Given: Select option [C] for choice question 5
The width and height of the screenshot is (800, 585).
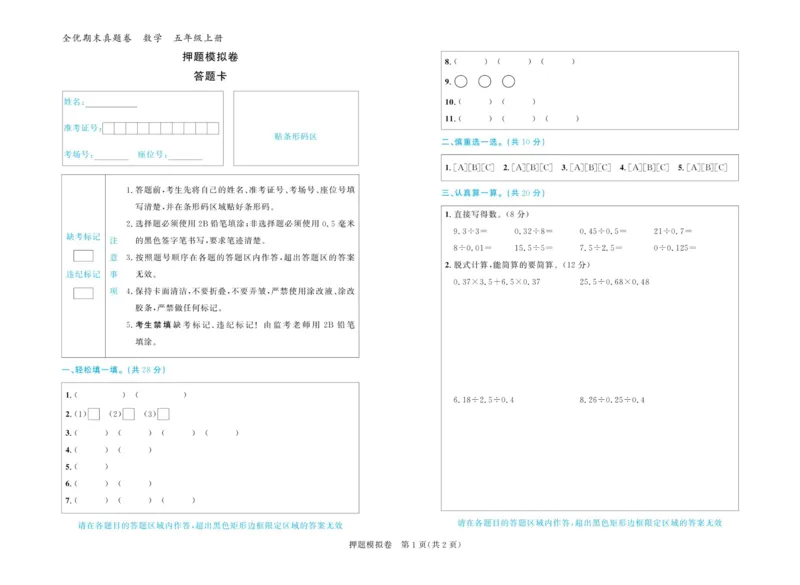Looking at the screenshot, I should 720,167.
